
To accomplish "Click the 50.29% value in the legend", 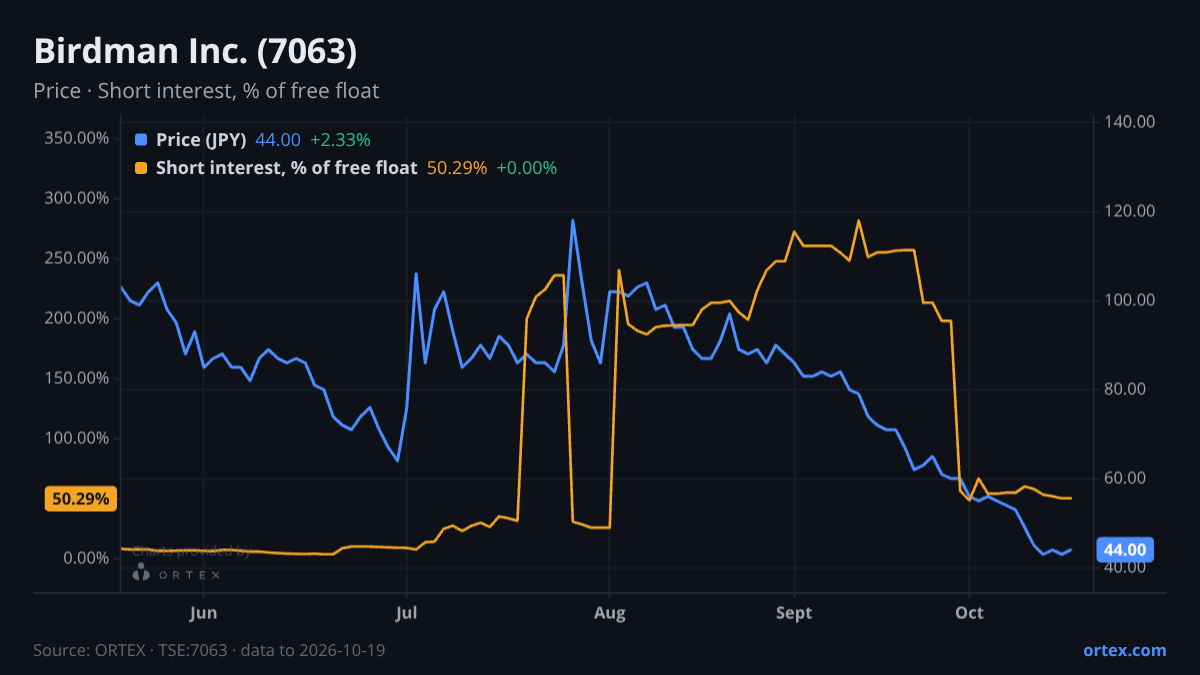I will (457, 168).
